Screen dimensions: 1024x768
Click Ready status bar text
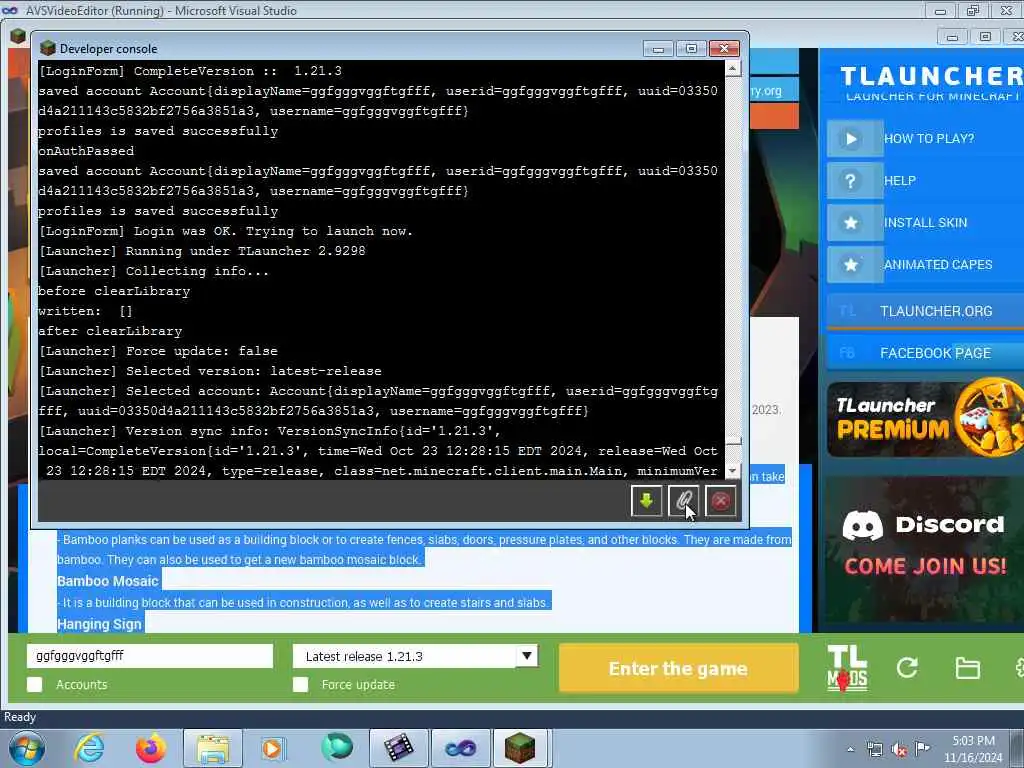point(20,717)
